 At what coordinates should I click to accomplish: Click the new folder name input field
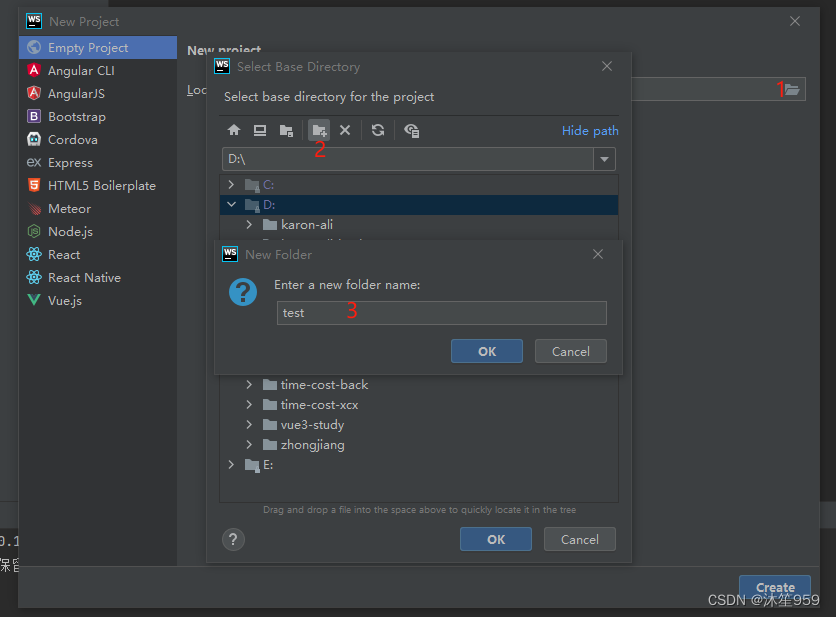click(x=441, y=313)
